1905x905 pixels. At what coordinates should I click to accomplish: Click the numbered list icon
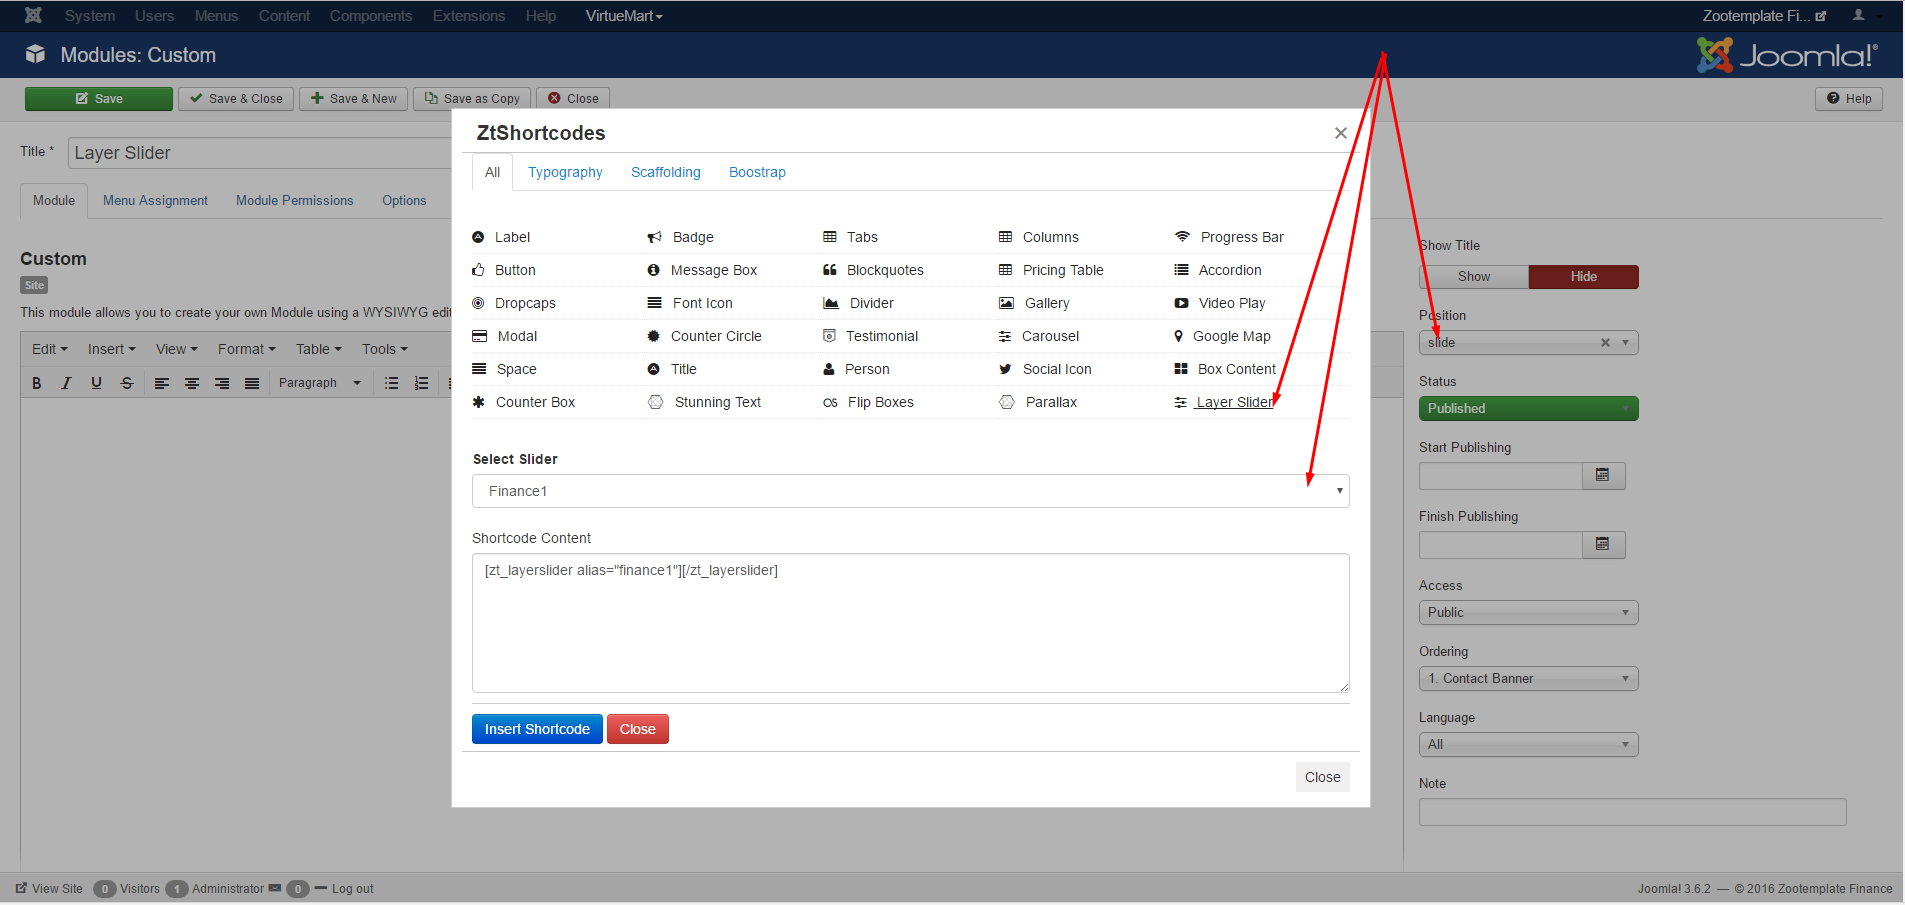422,383
